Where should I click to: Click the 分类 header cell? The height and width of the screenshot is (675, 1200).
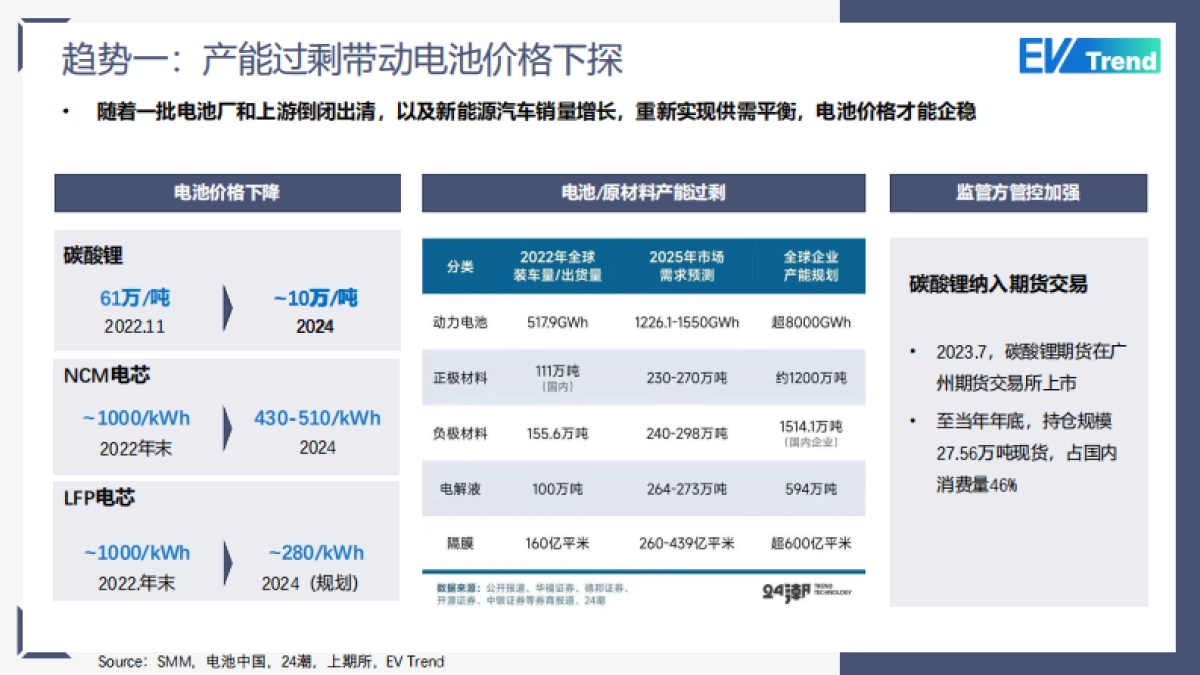coord(459,266)
